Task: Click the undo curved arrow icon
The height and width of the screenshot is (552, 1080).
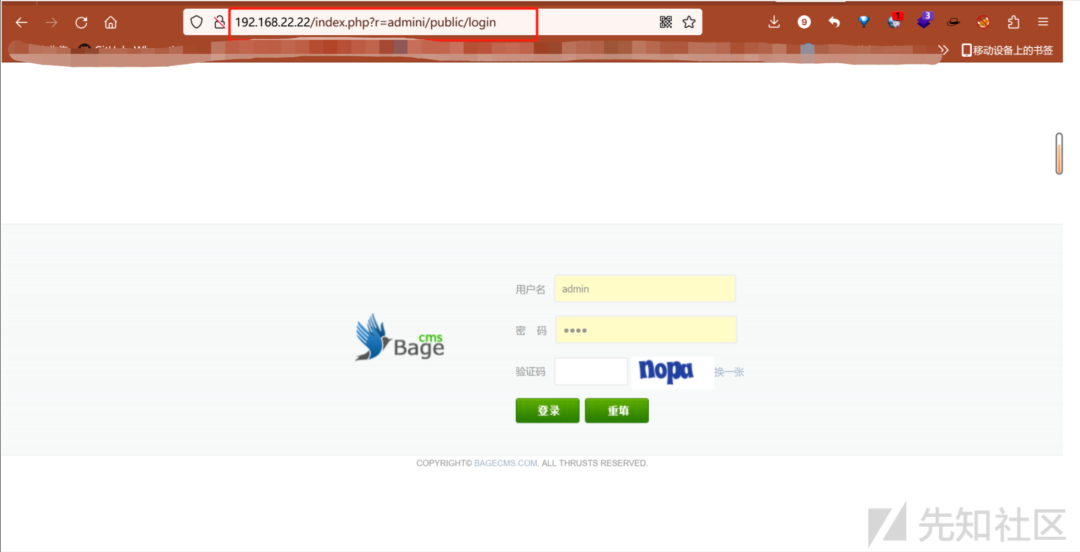Action: (834, 22)
